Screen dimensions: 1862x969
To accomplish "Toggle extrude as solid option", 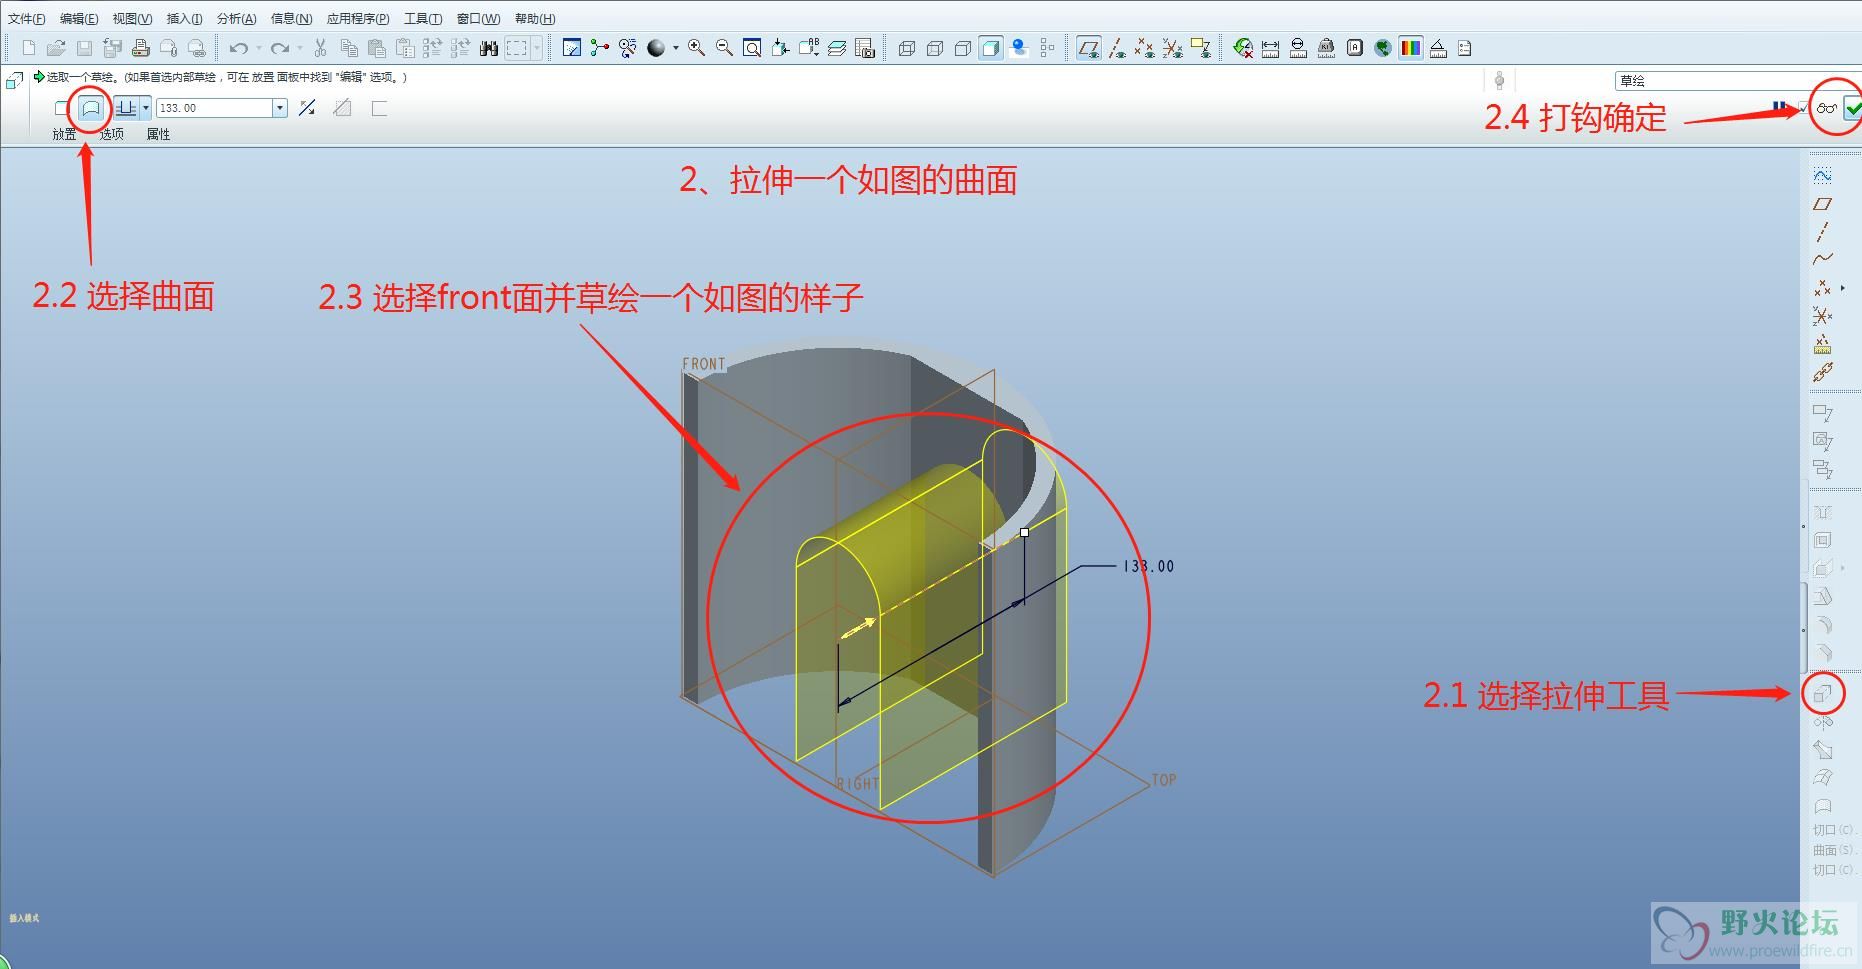I will 62,108.
